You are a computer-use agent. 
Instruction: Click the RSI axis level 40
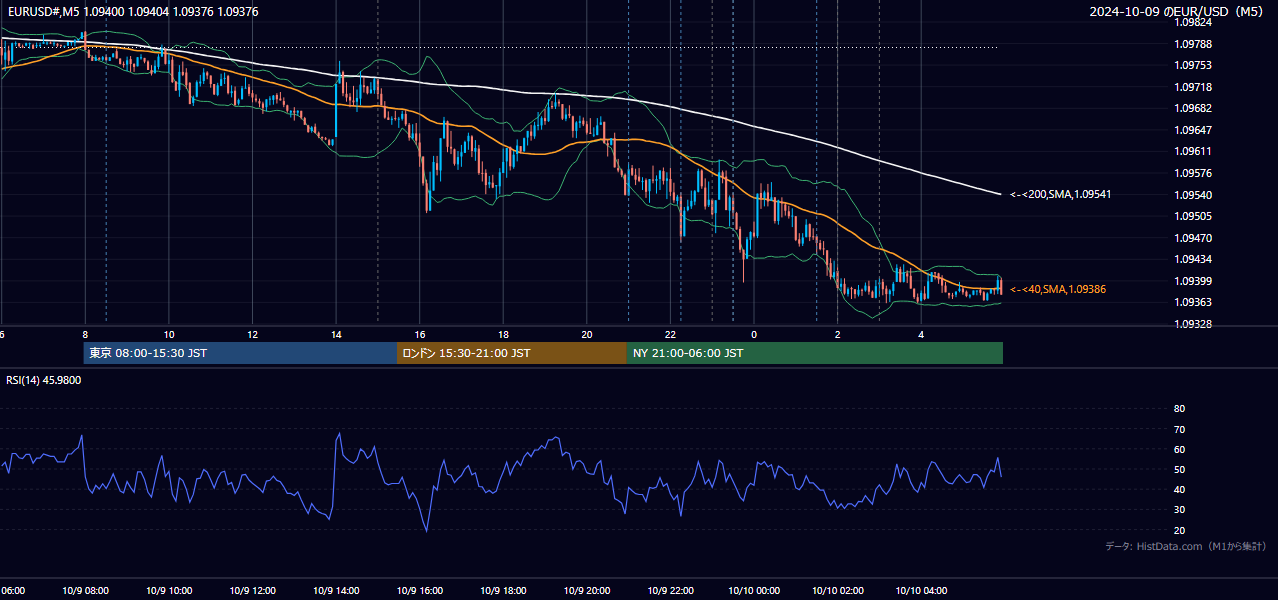click(1179, 489)
